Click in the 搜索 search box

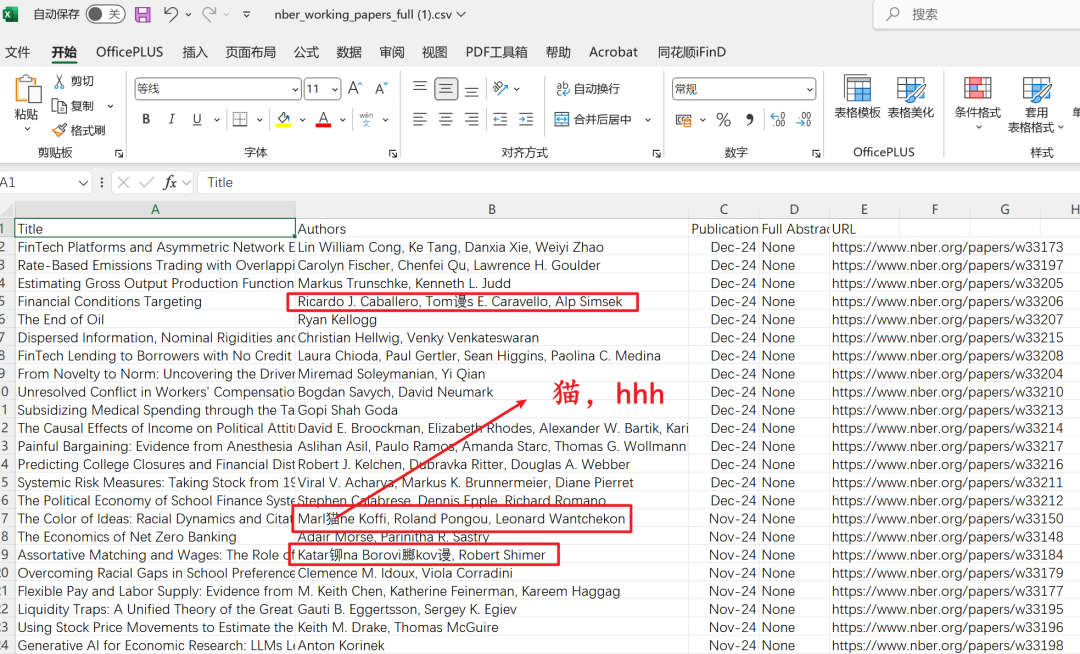pos(978,14)
